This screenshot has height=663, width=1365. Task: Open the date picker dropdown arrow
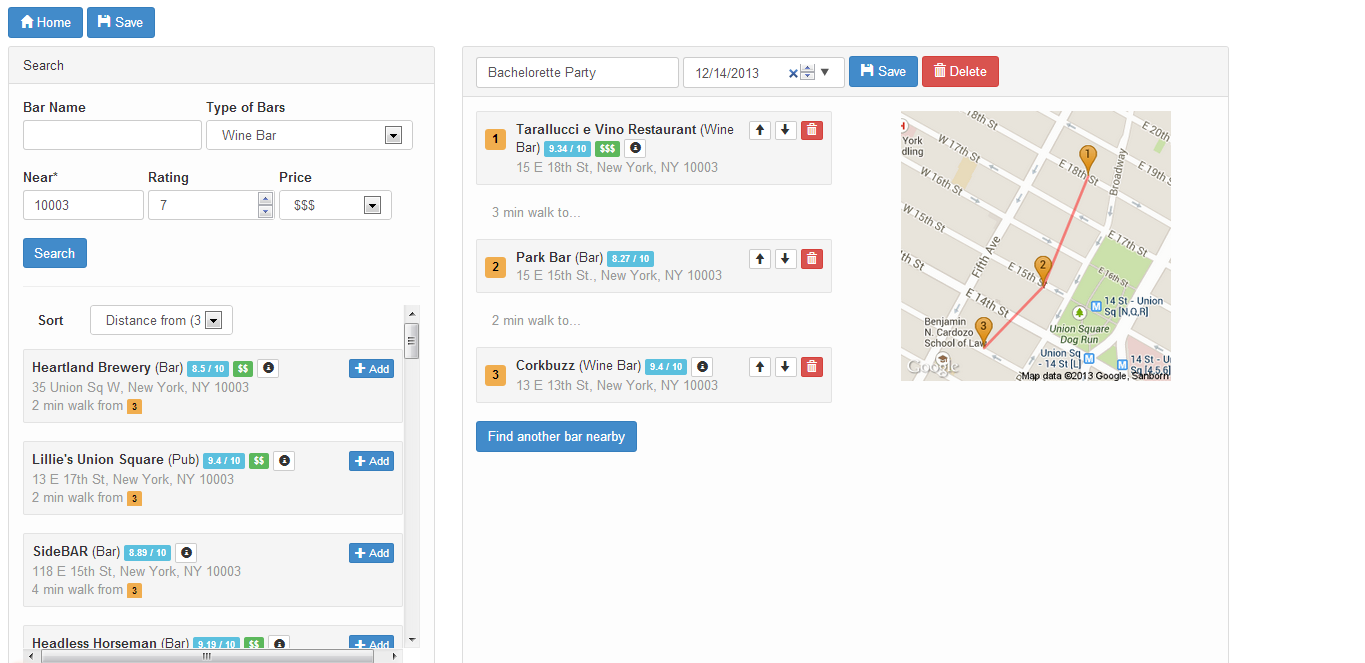[x=825, y=72]
